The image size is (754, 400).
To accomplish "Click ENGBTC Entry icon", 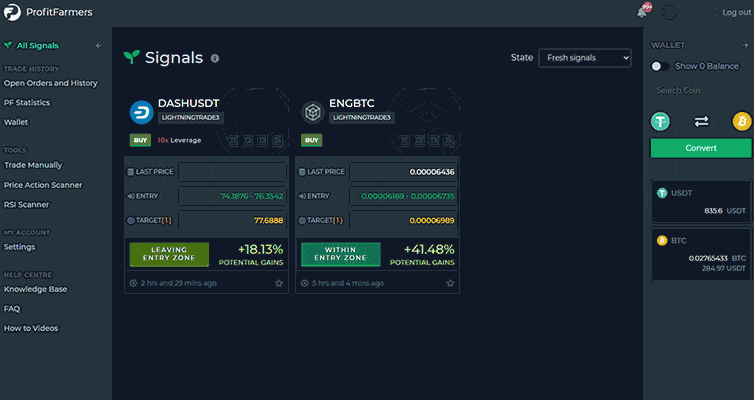I will pyautogui.click(x=302, y=196).
